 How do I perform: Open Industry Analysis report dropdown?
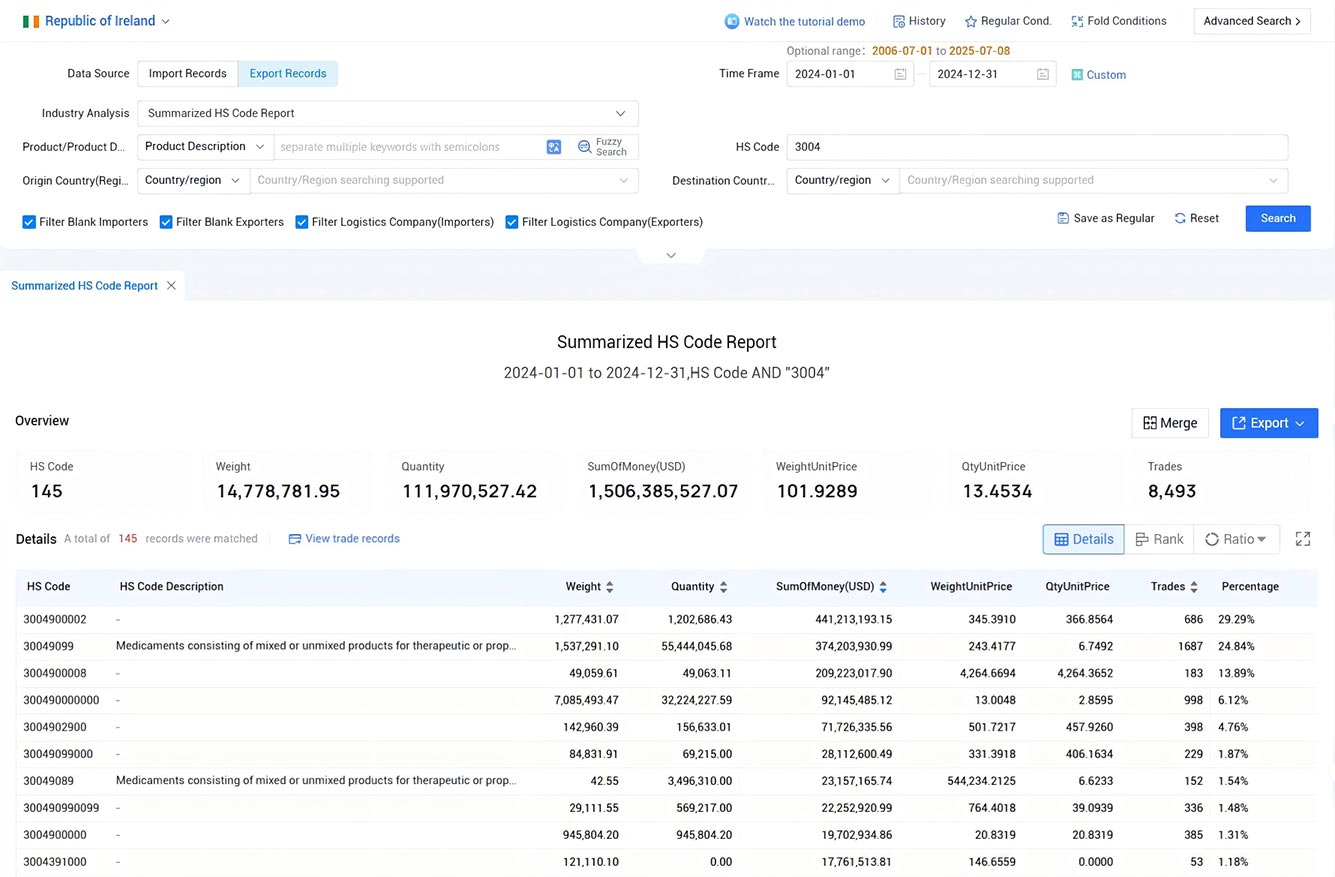(388, 113)
